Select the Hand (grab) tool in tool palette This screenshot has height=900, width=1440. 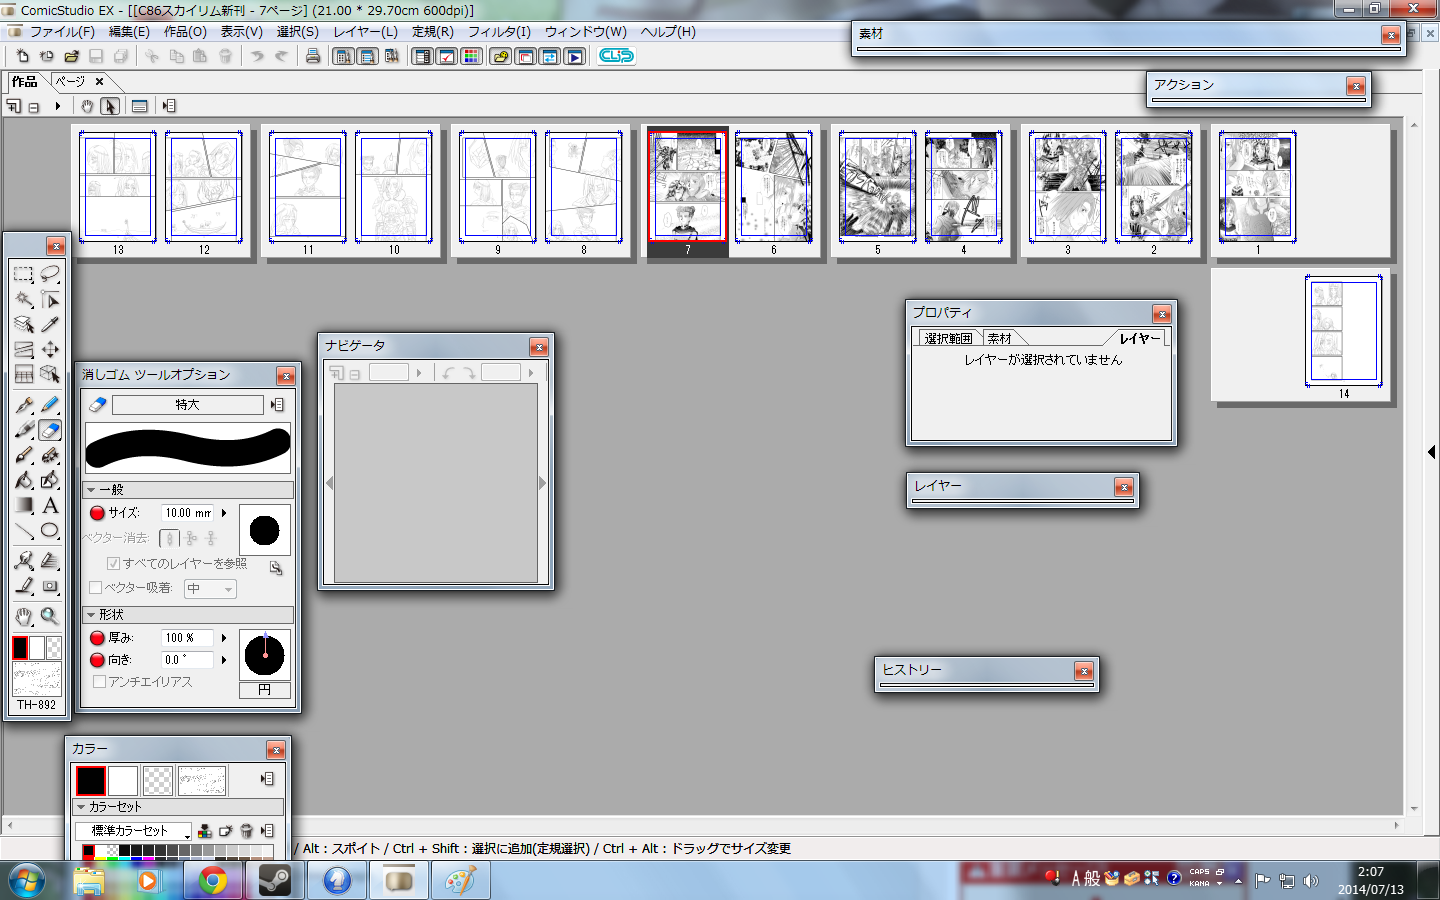tap(24, 616)
